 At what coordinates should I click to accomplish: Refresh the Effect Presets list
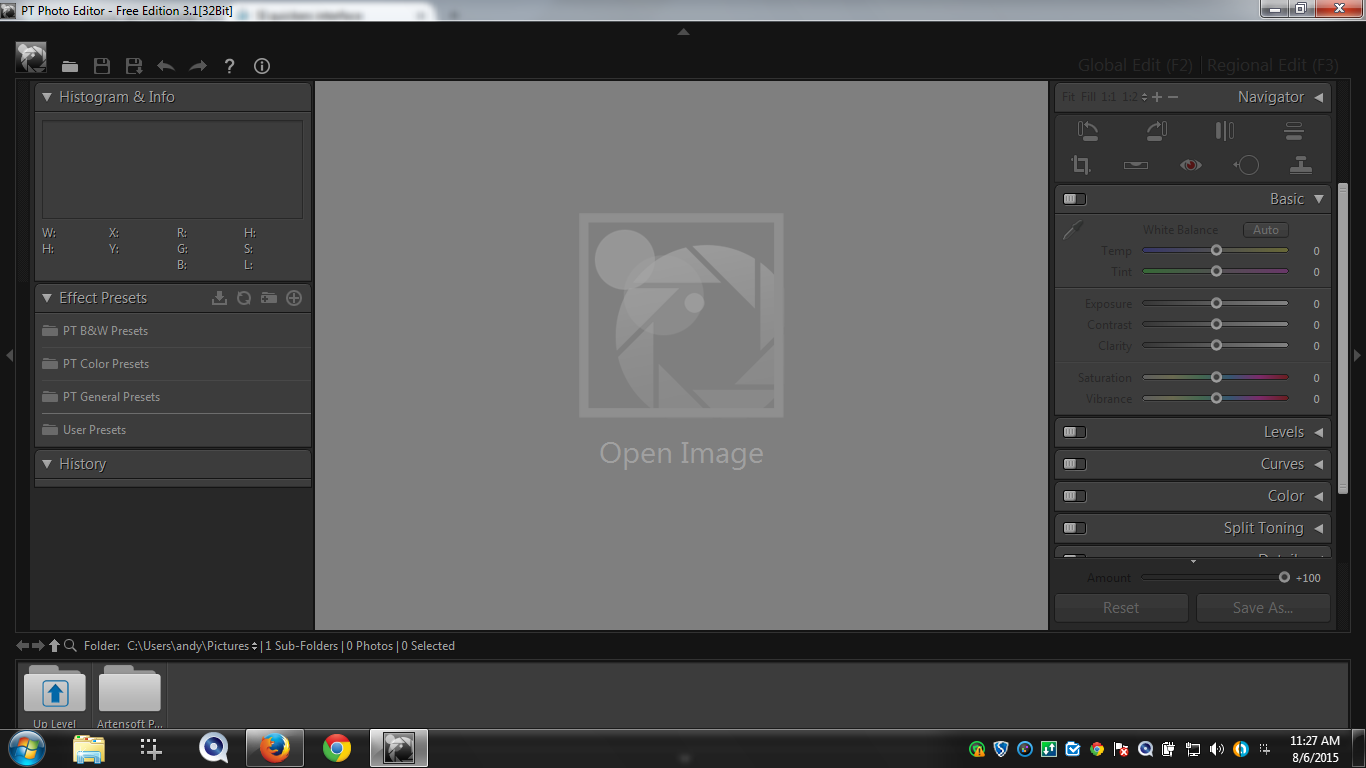tap(244, 298)
